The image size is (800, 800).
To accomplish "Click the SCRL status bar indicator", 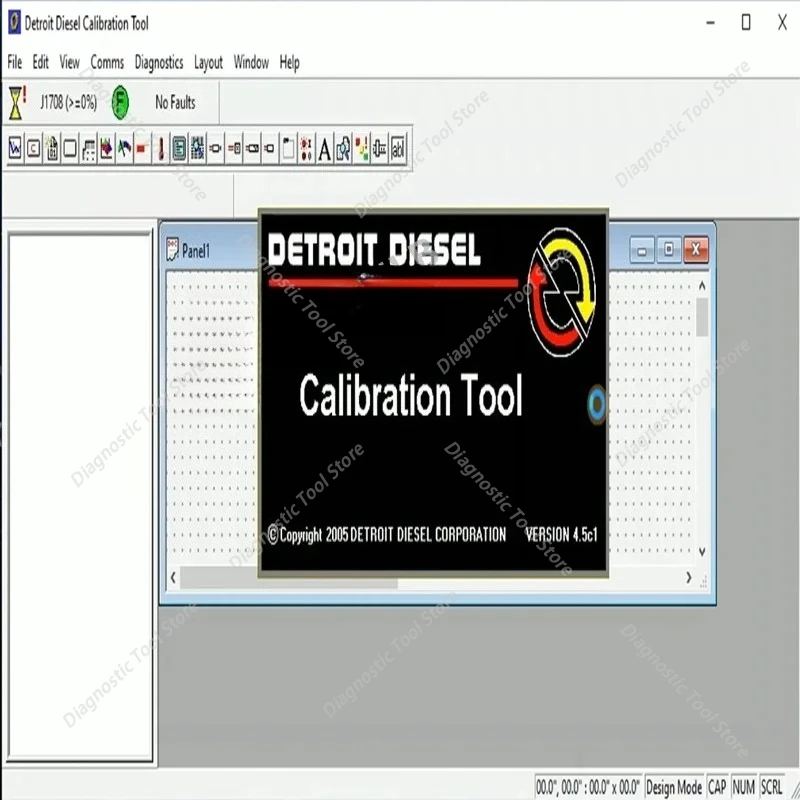I will [x=771, y=787].
